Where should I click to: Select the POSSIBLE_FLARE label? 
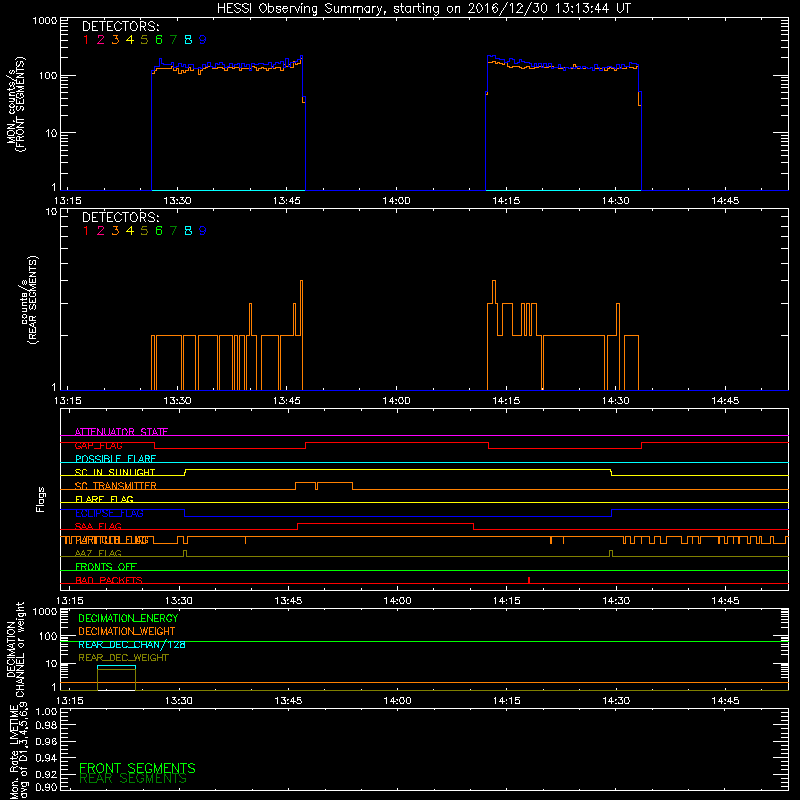115,459
